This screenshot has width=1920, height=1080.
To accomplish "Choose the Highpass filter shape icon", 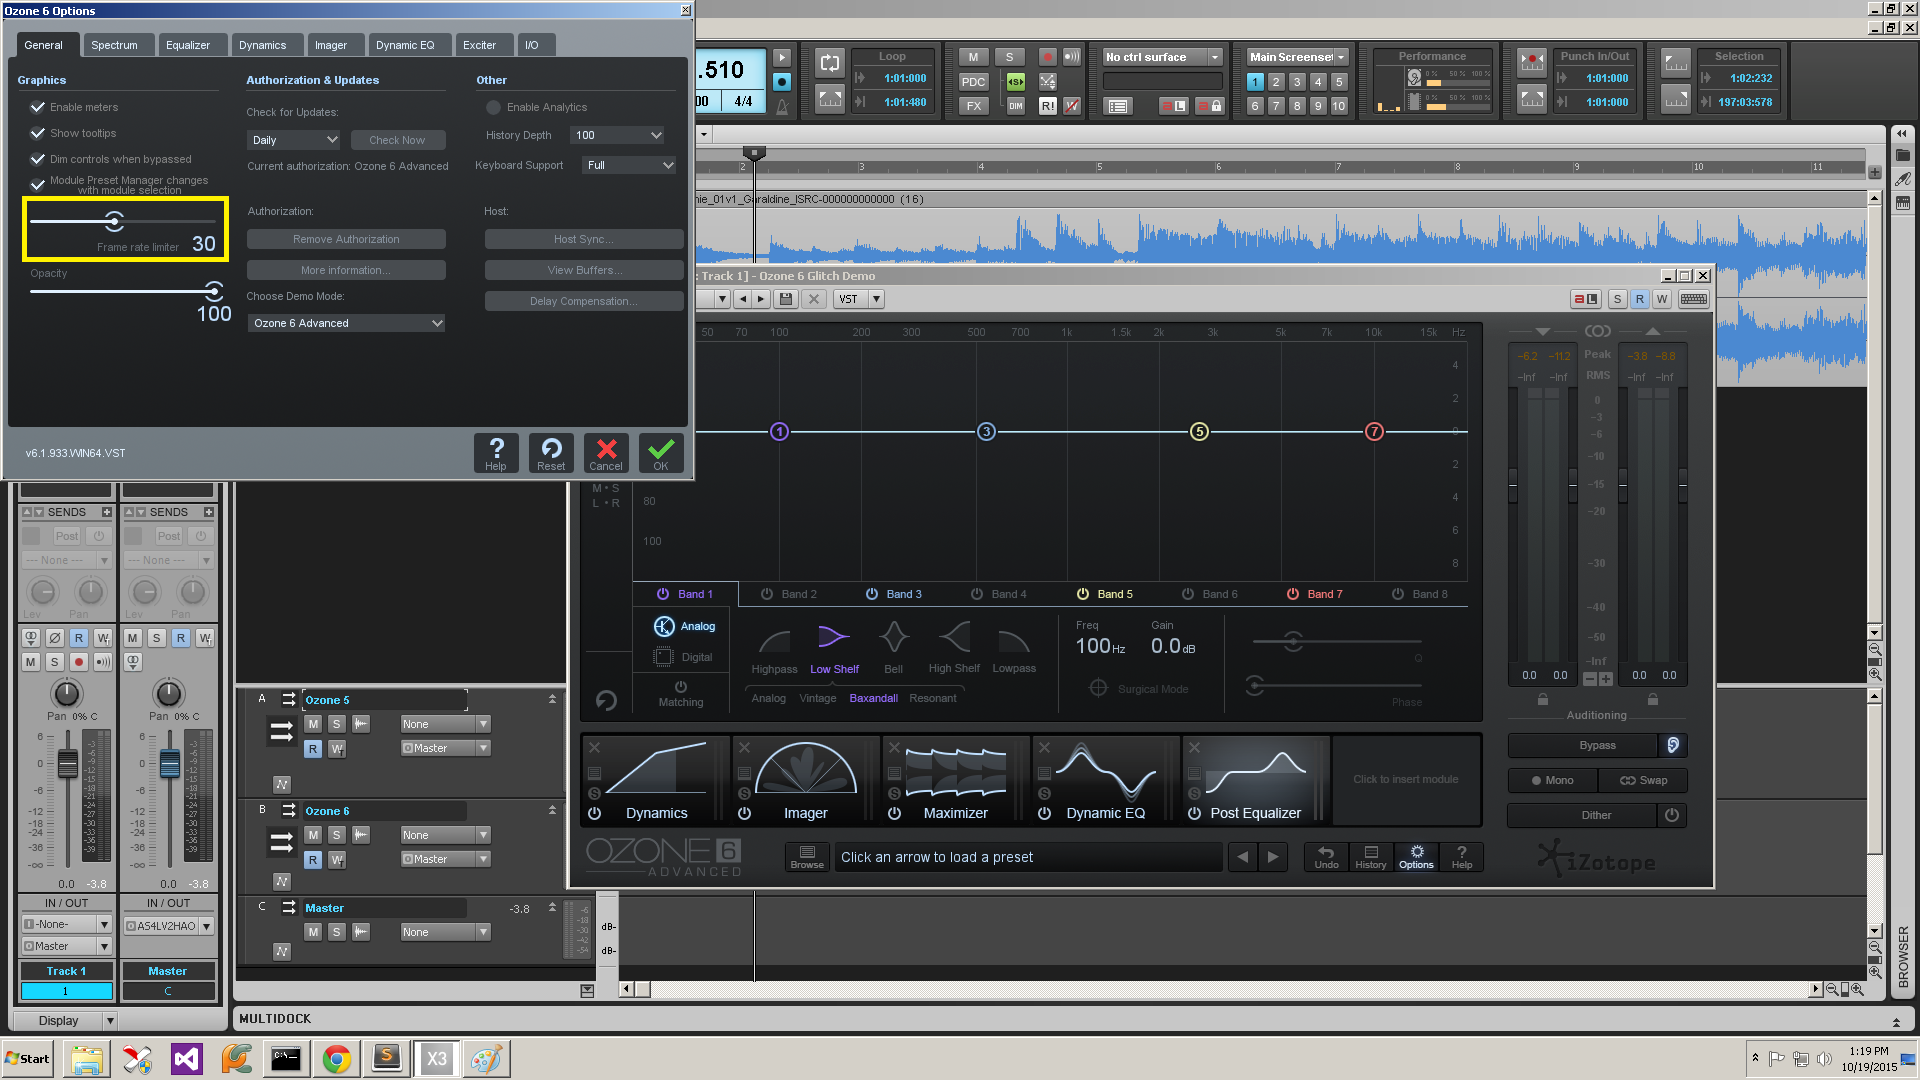I will pyautogui.click(x=774, y=640).
